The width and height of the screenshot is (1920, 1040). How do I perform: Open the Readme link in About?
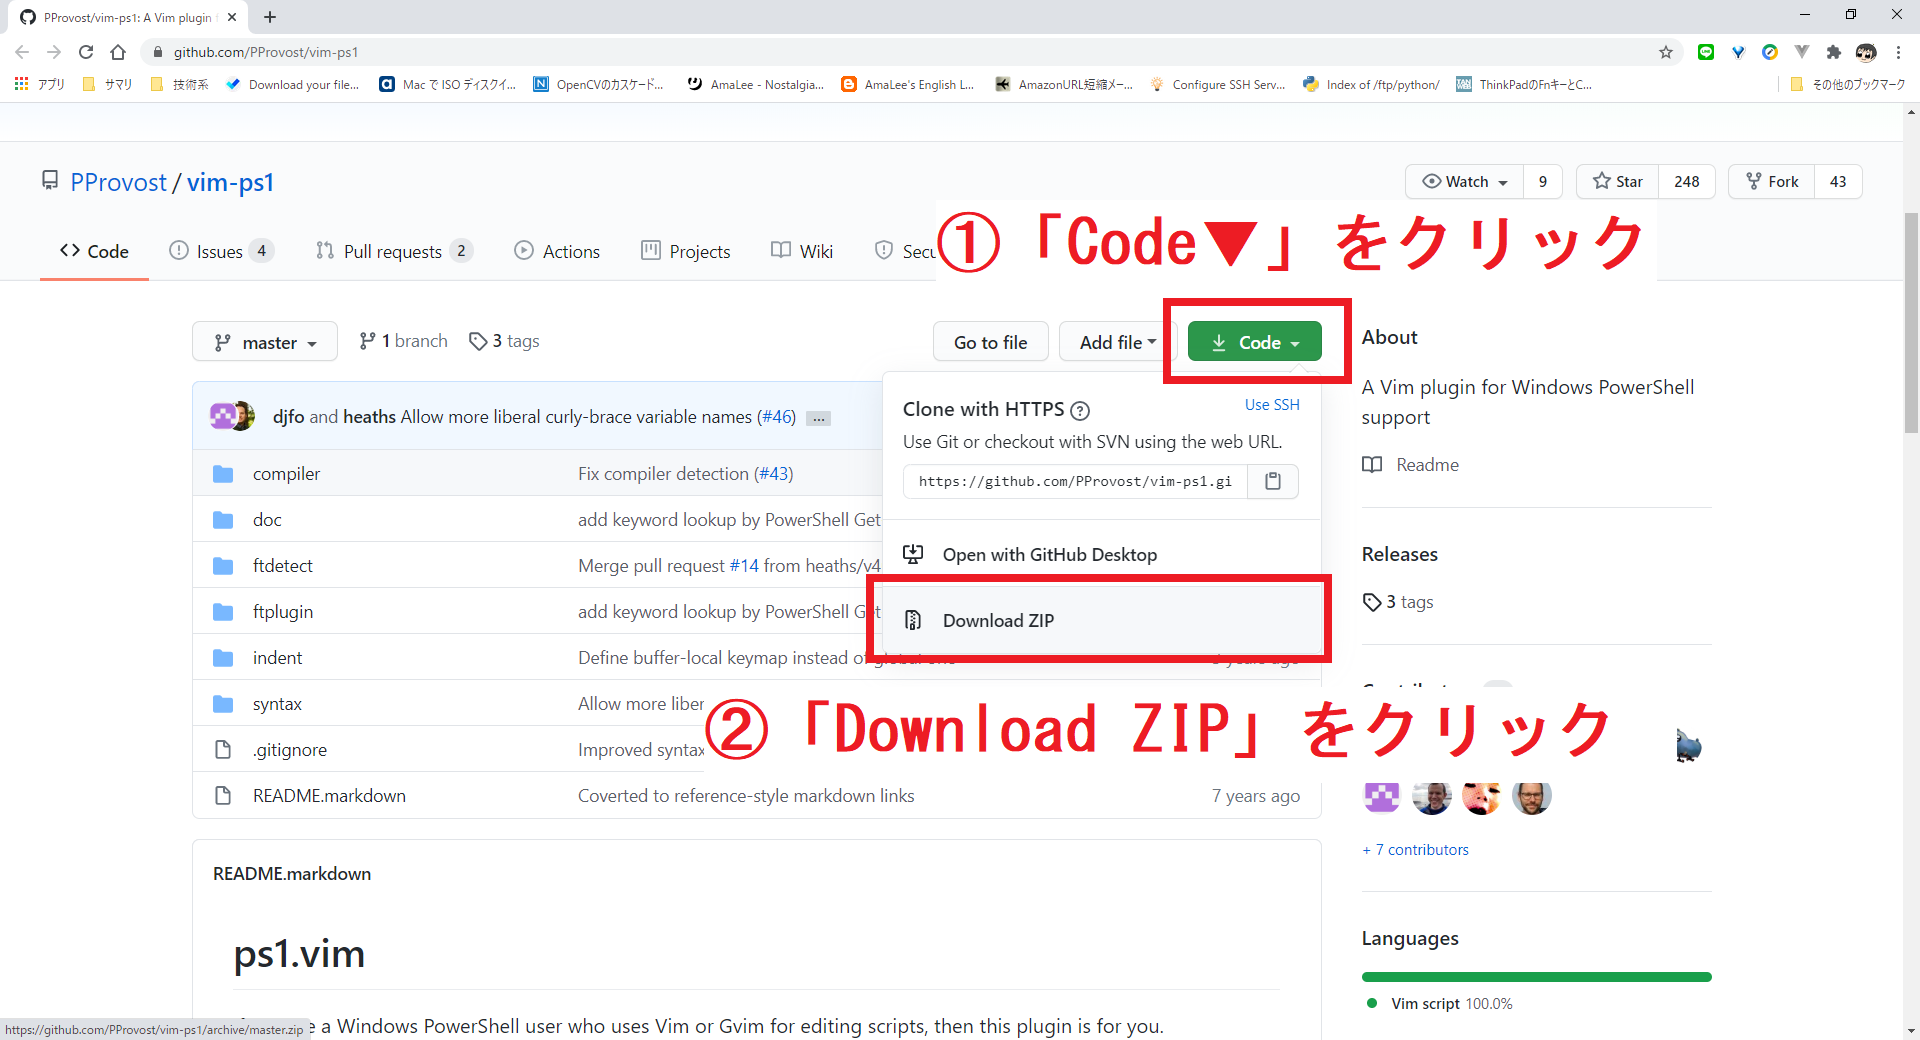[1411, 465]
